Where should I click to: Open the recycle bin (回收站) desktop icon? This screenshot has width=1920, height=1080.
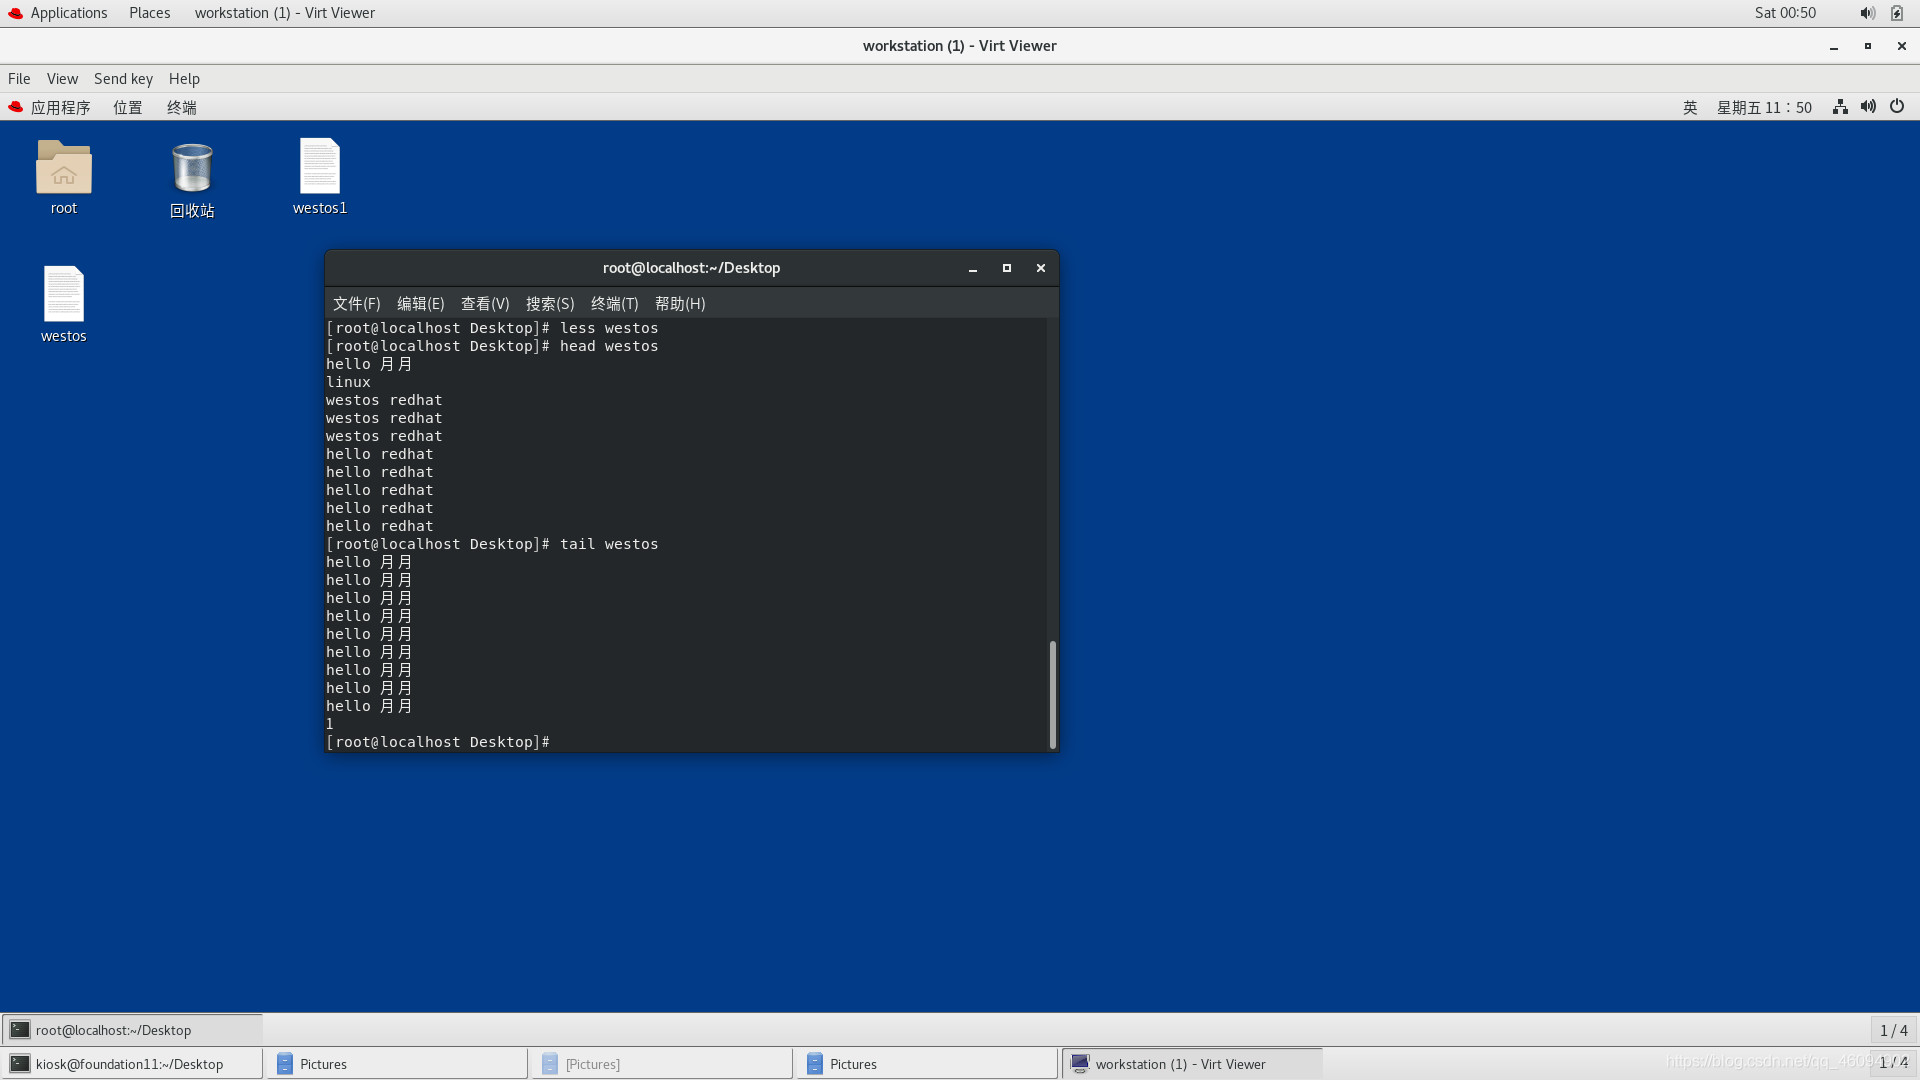pyautogui.click(x=192, y=168)
